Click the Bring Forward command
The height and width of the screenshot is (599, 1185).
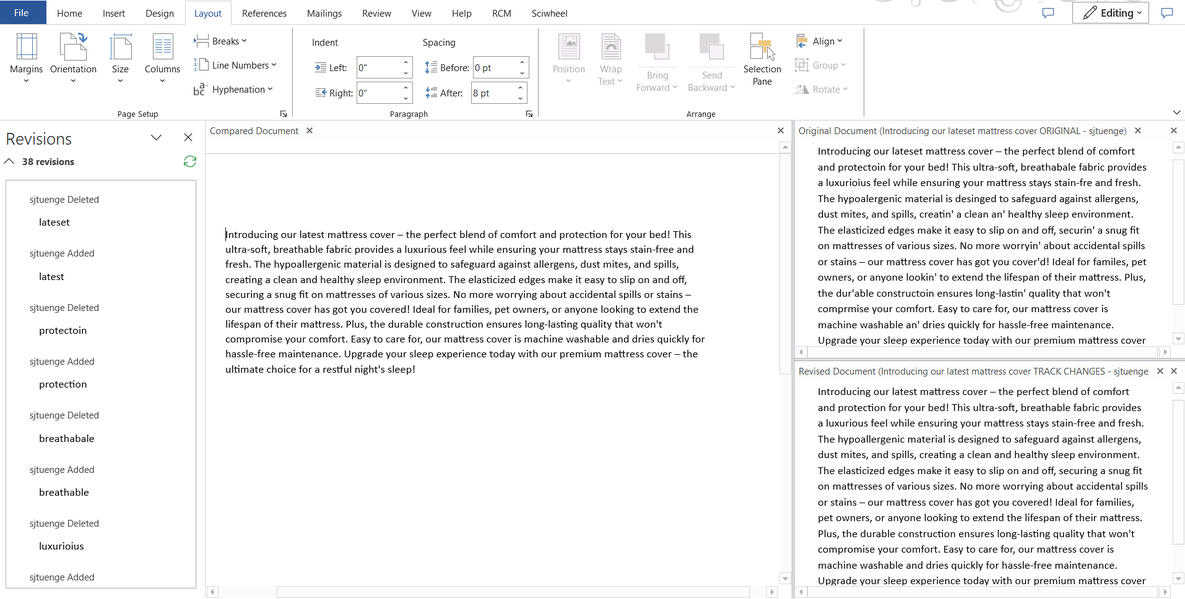656,57
